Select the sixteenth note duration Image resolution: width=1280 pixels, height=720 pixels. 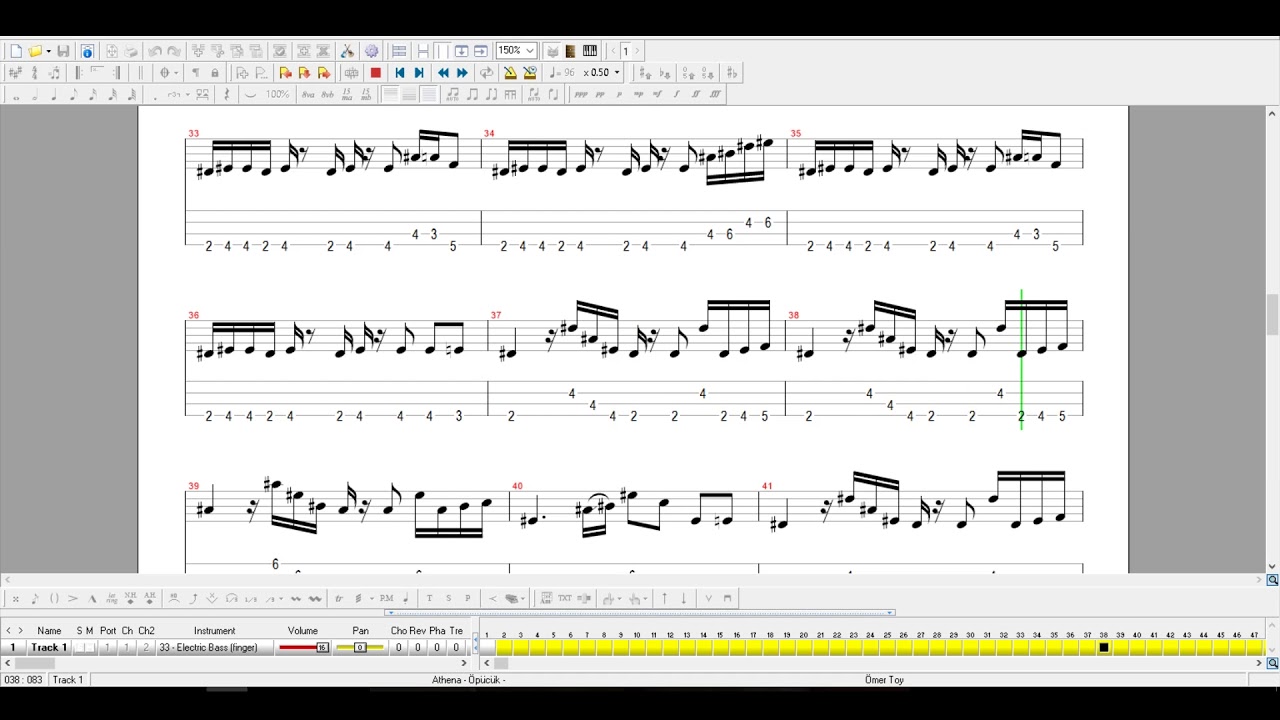[x=92, y=95]
